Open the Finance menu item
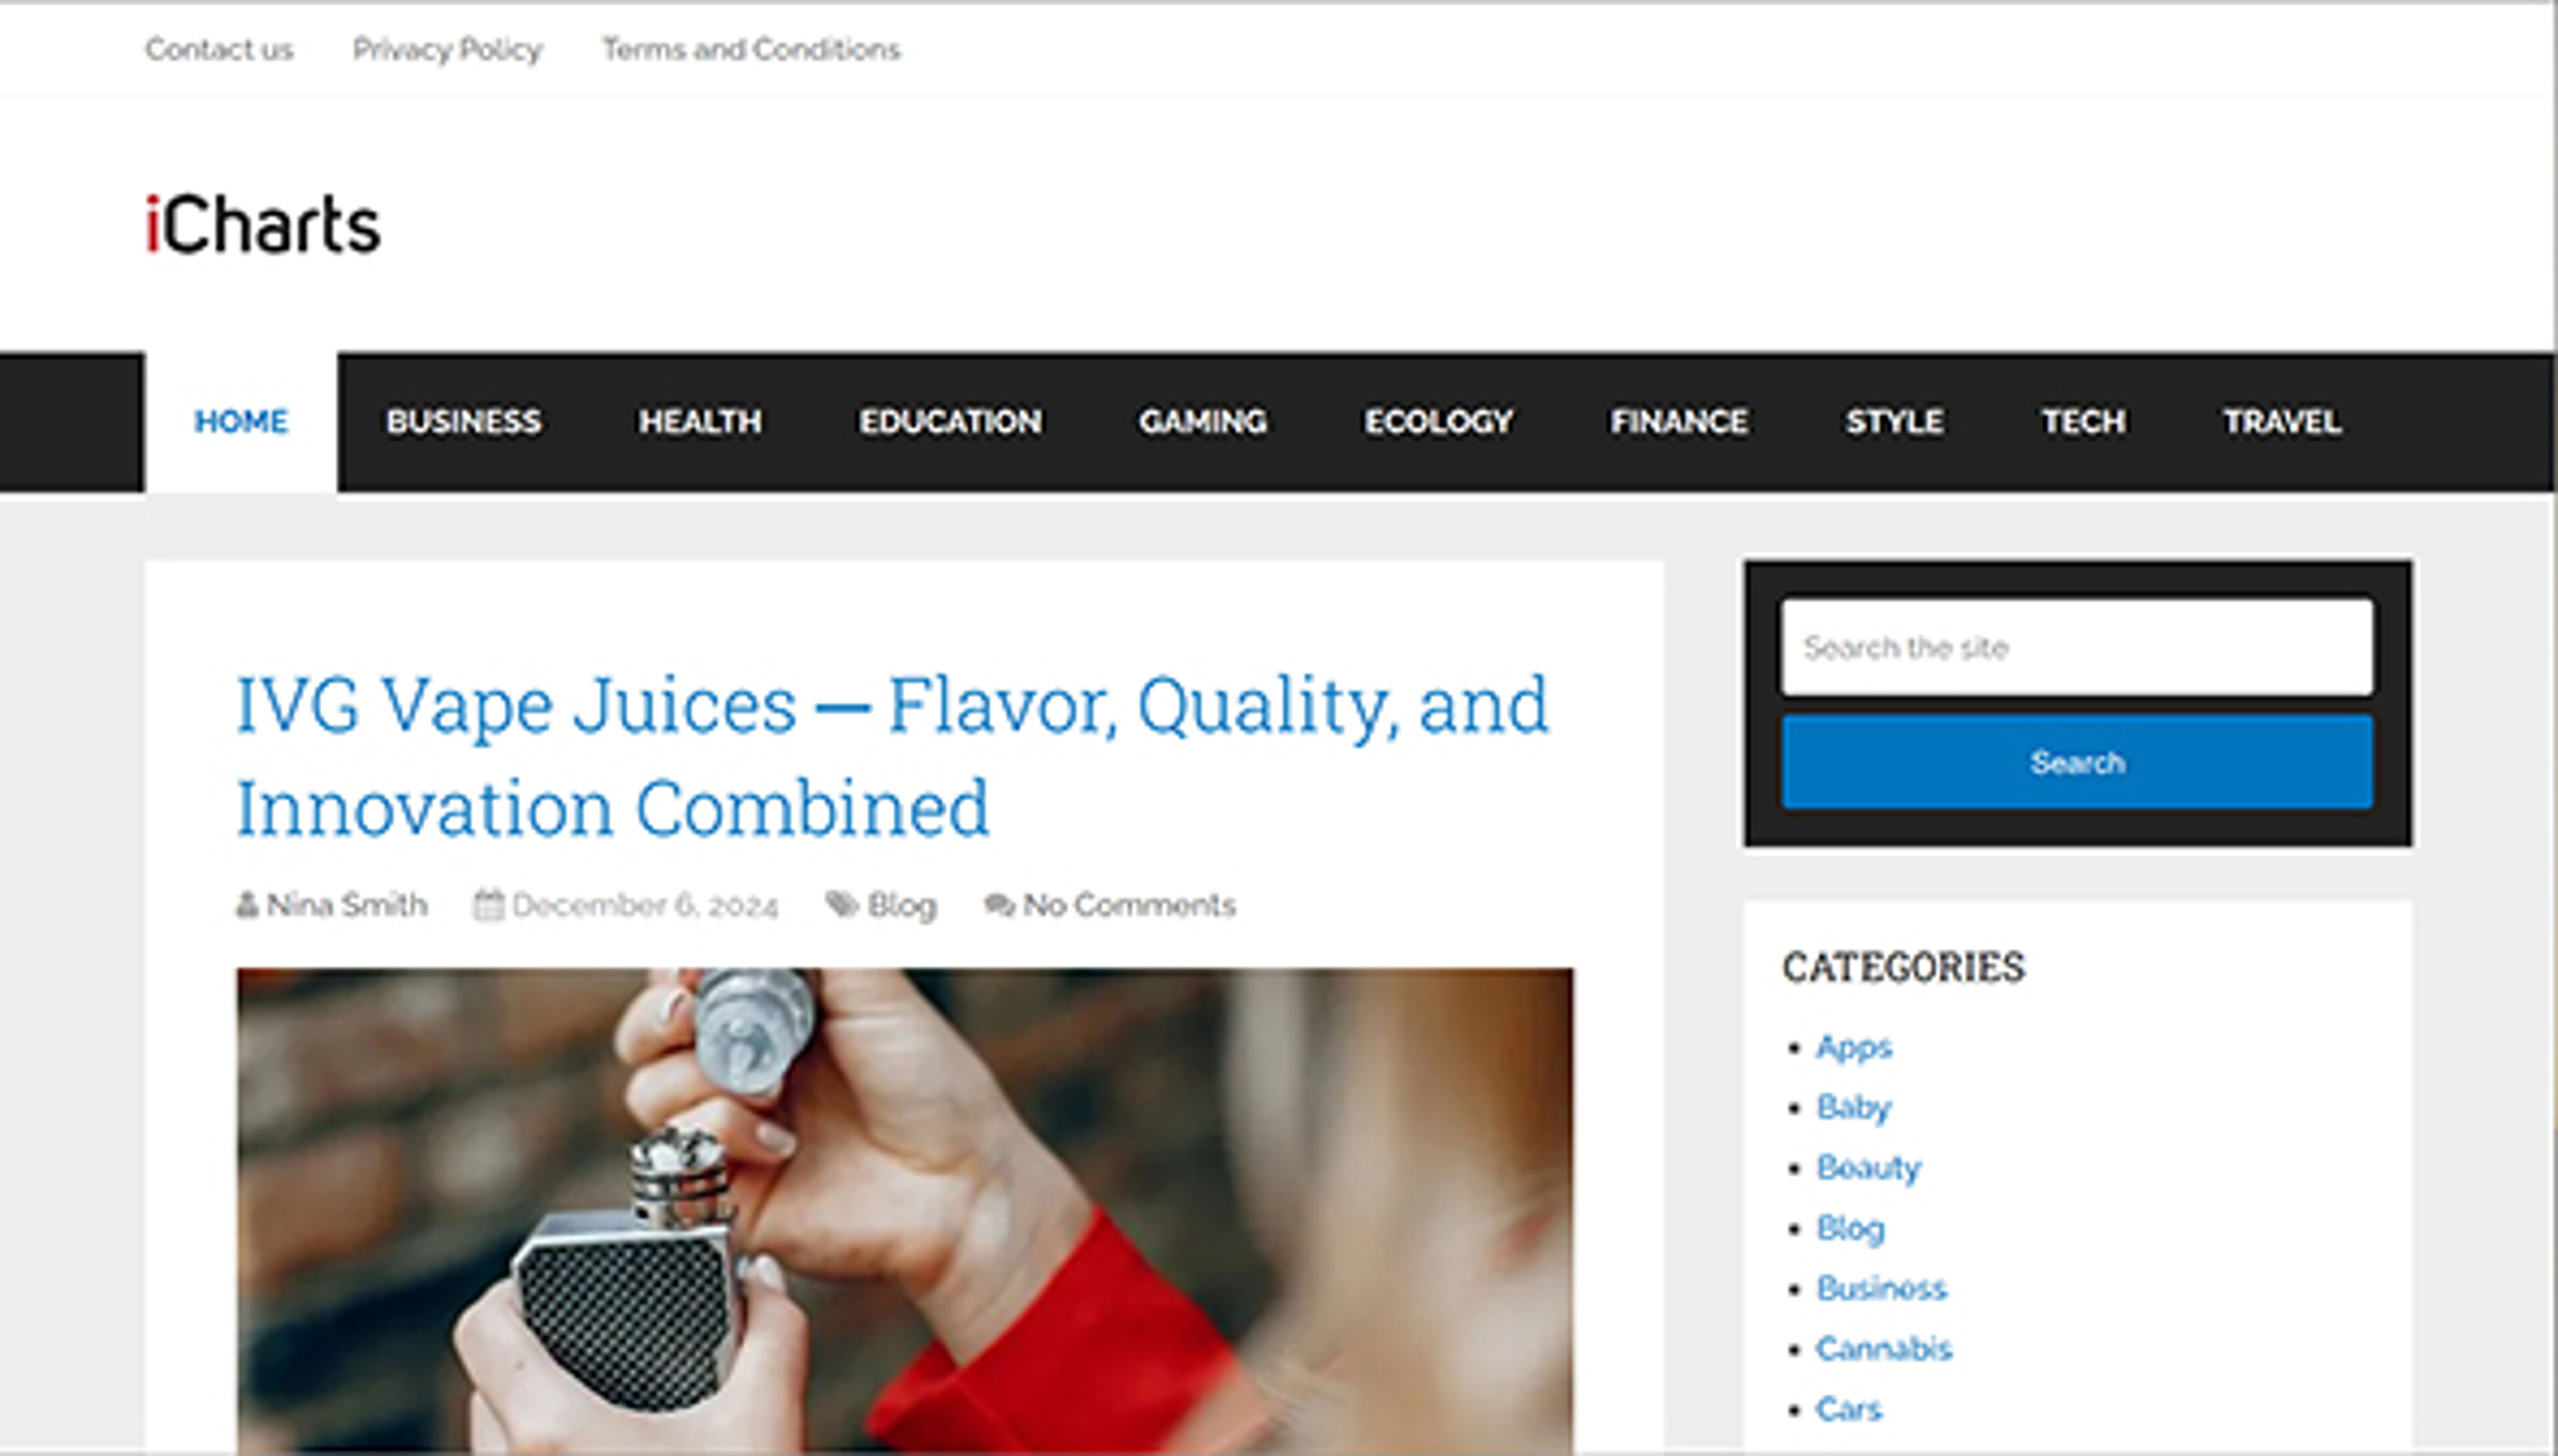The height and width of the screenshot is (1456, 2558). tap(1679, 421)
